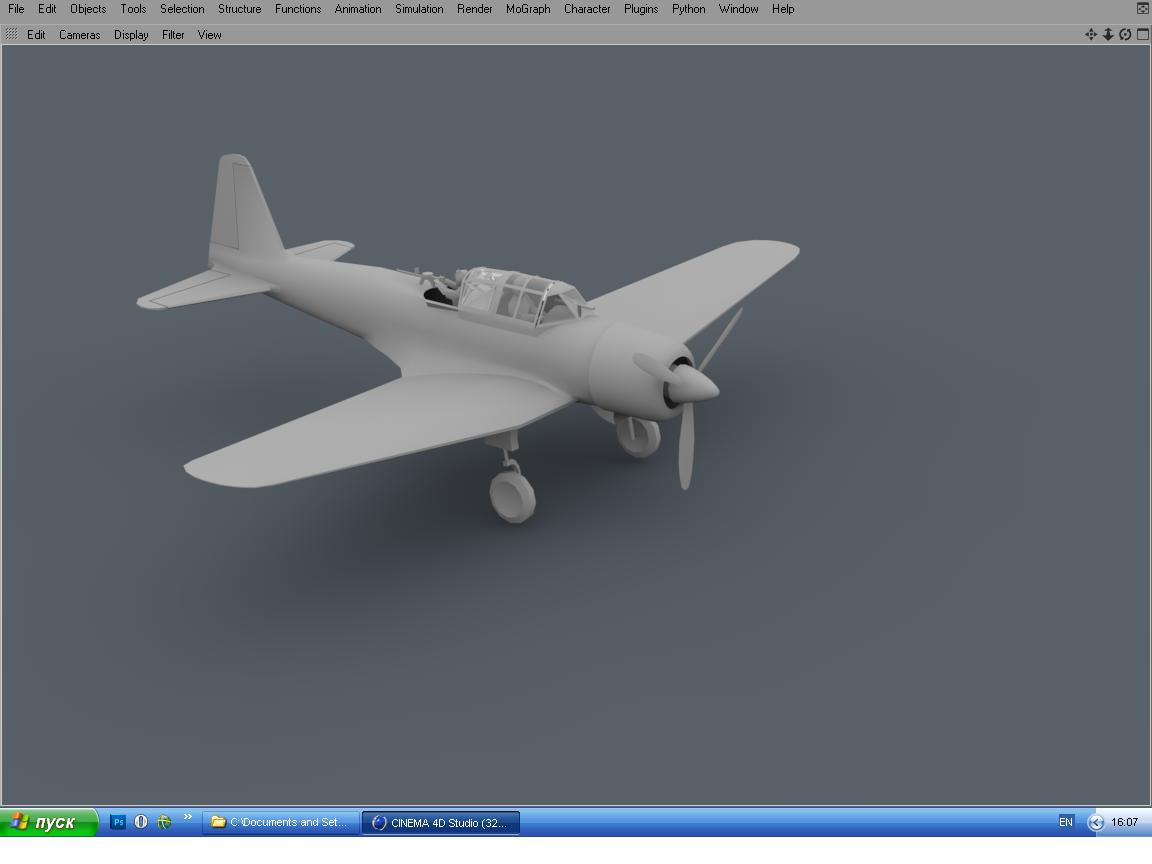
Task: Open the Python menu
Action: [x=688, y=9]
